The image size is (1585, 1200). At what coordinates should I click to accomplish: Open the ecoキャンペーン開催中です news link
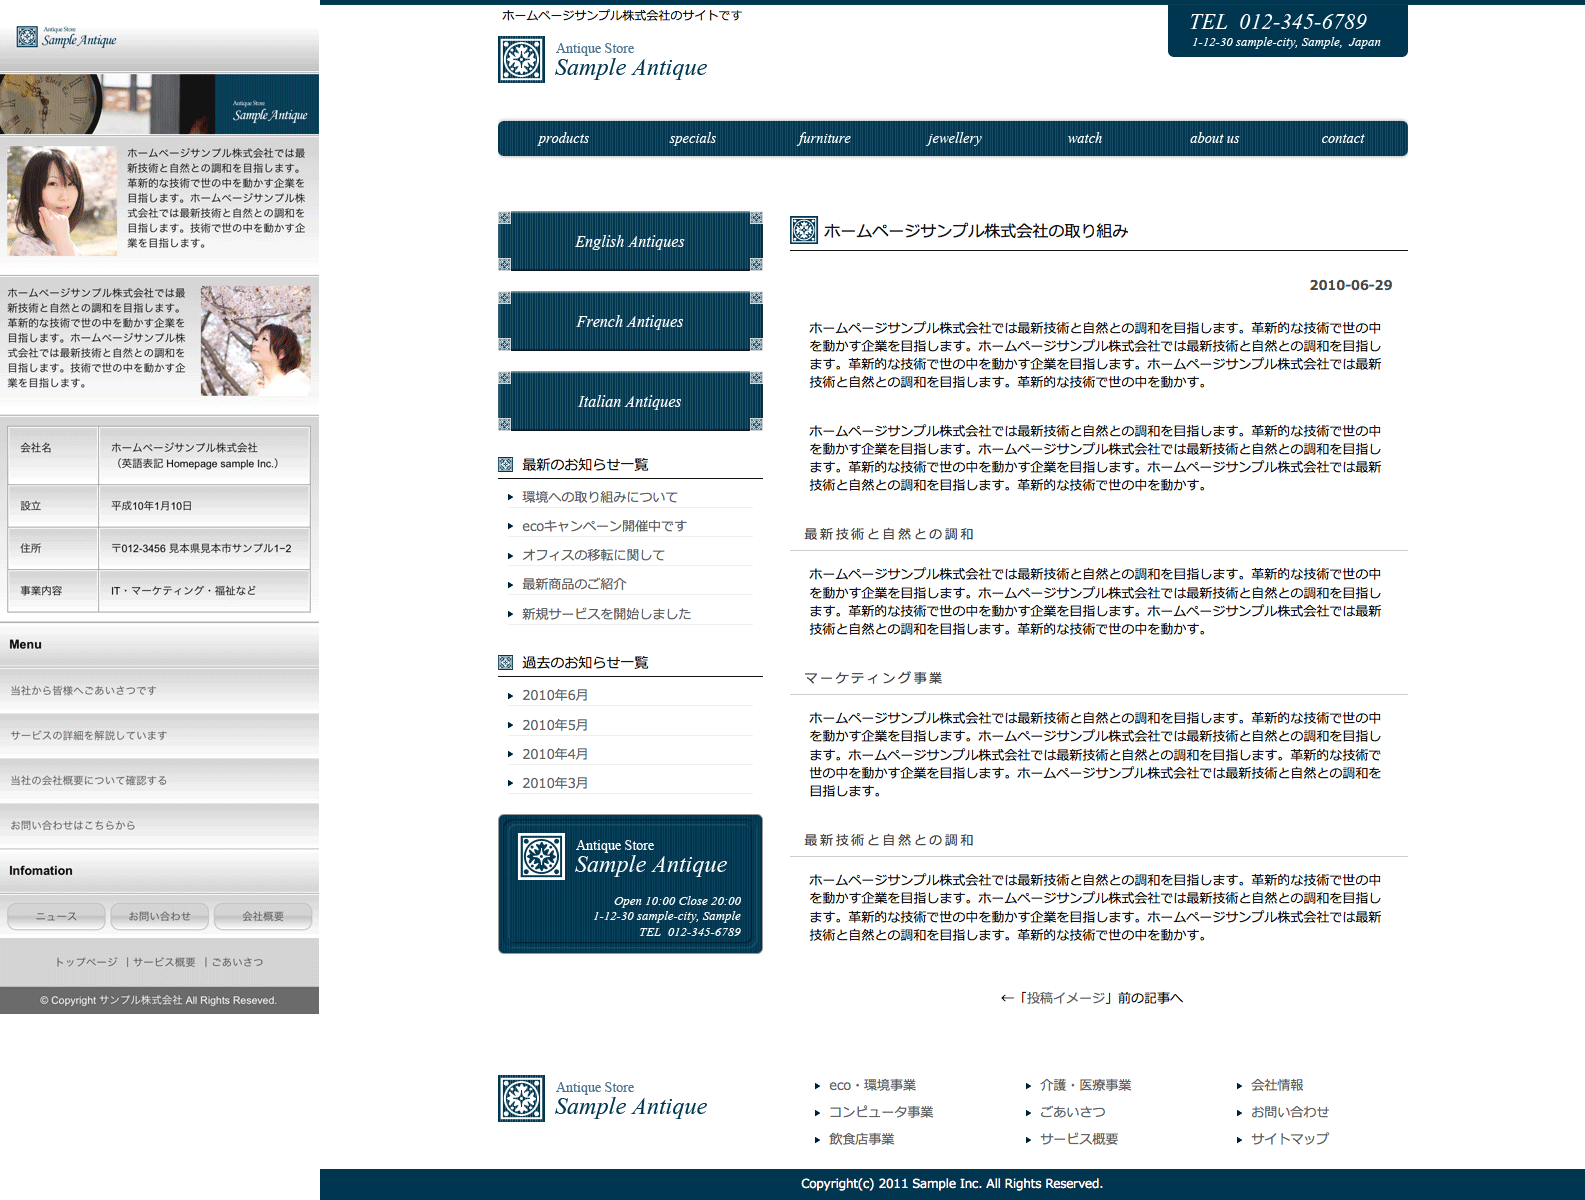coord(604,526)
